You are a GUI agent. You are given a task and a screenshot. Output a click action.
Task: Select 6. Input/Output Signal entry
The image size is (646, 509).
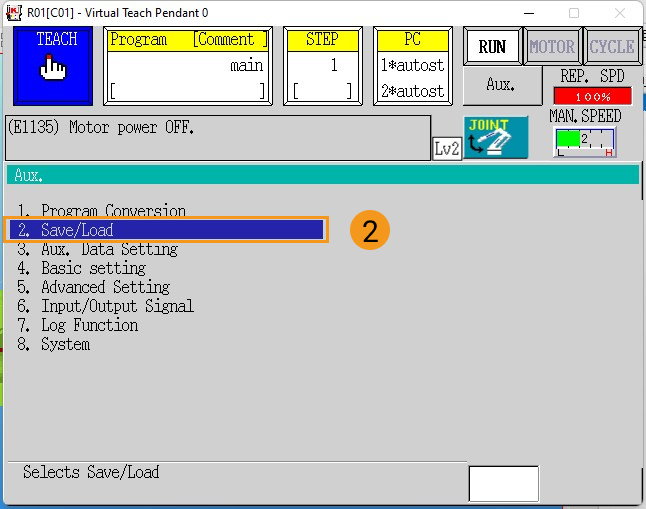(105, 306)
